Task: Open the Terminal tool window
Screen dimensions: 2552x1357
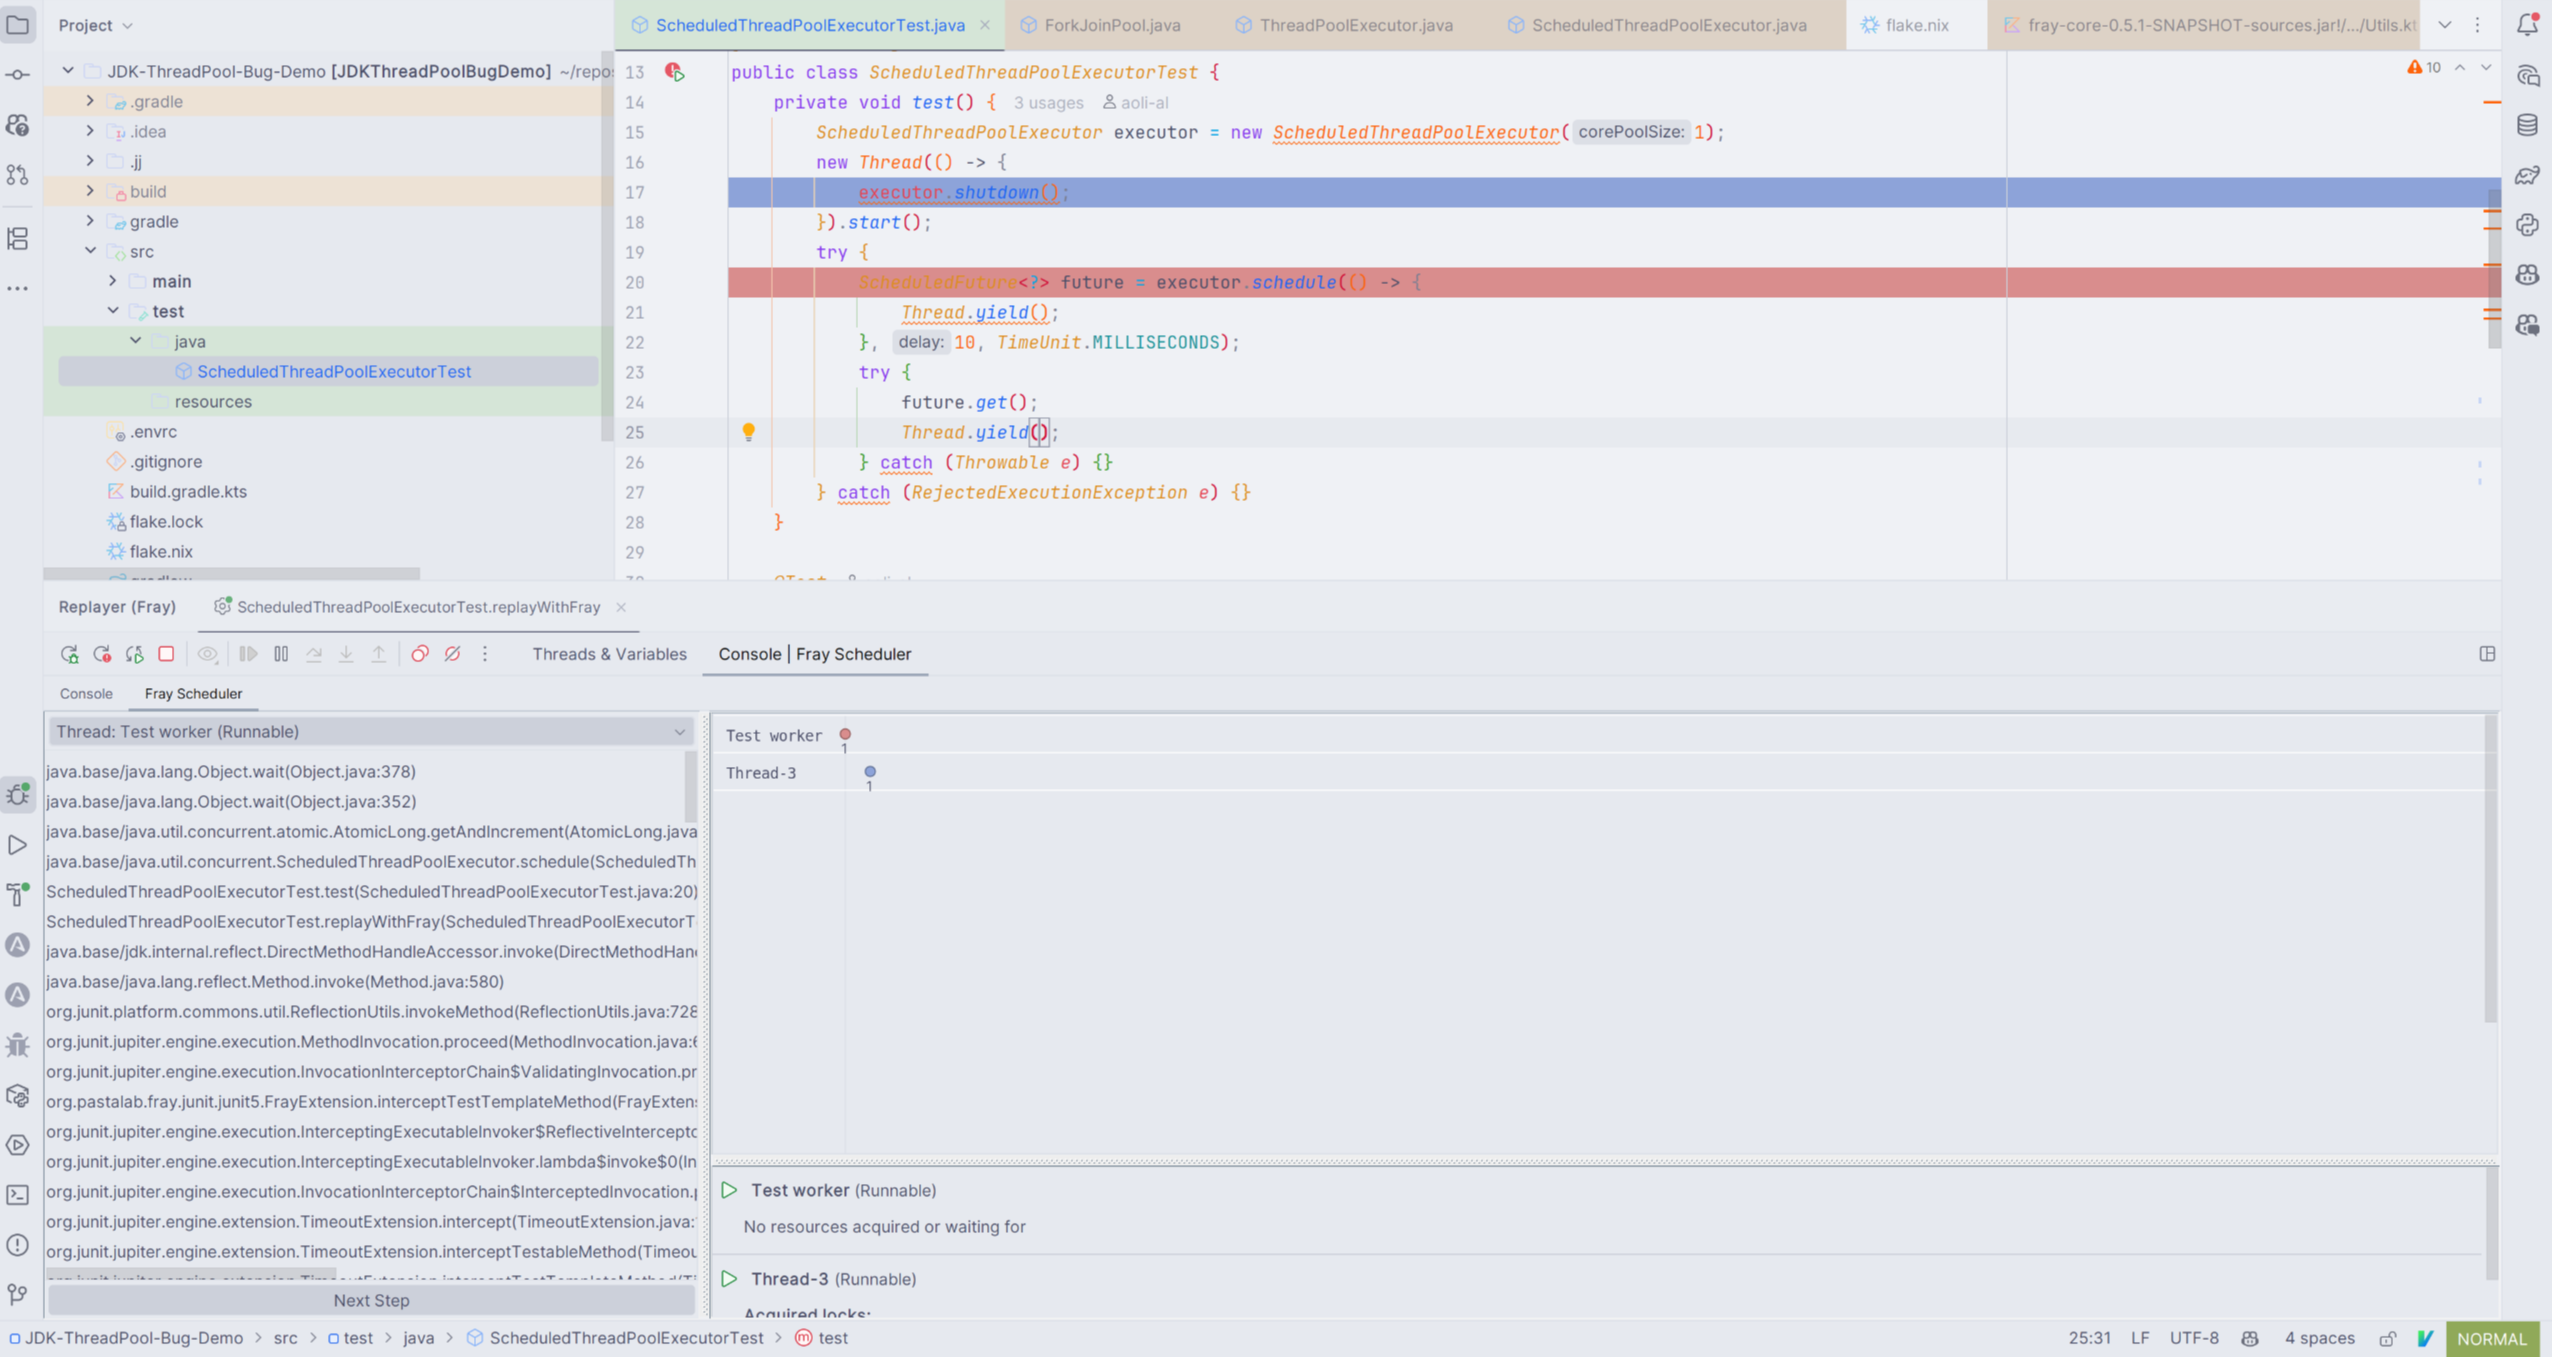Action: [x=18, y=1195]
